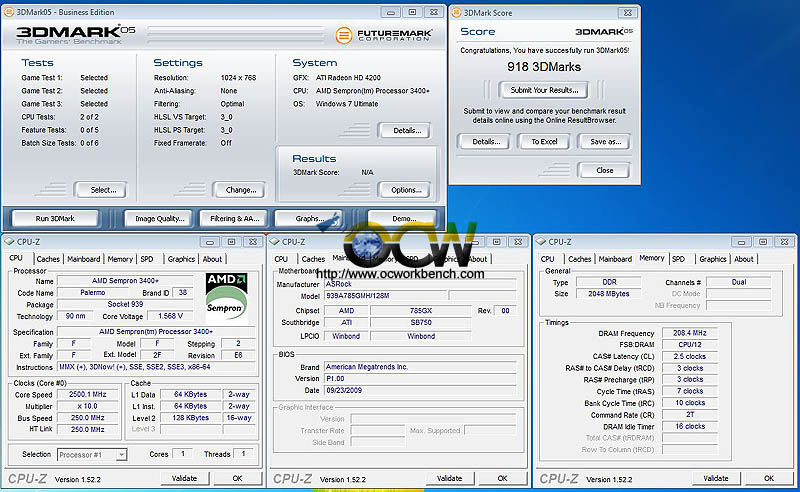Launch the Demo button
The image size is (800, 492).
(x=403, y=218)
